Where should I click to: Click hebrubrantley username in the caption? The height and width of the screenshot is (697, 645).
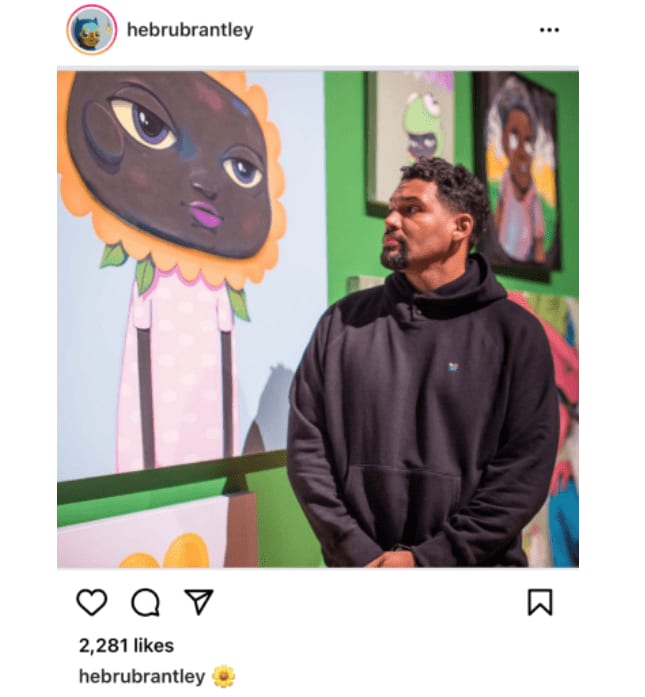[x=142, y=676]
